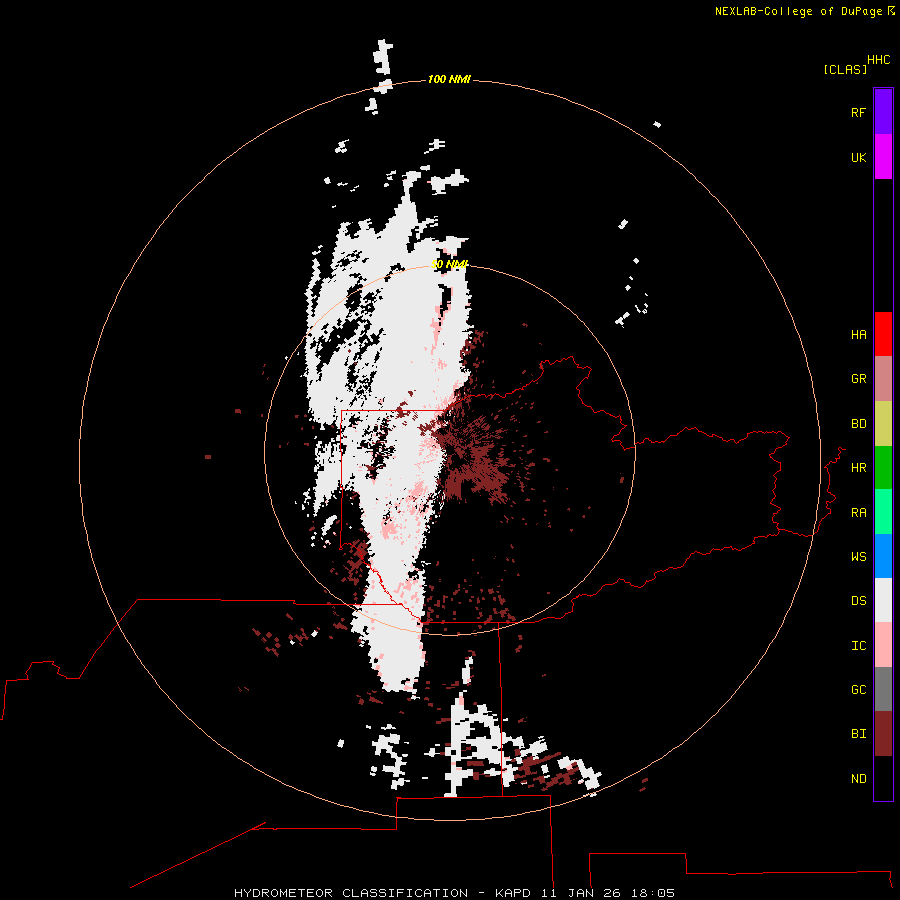Click the RA light-green legend swatch
Viewport: 900px width, 900px height.
(883, 512)
